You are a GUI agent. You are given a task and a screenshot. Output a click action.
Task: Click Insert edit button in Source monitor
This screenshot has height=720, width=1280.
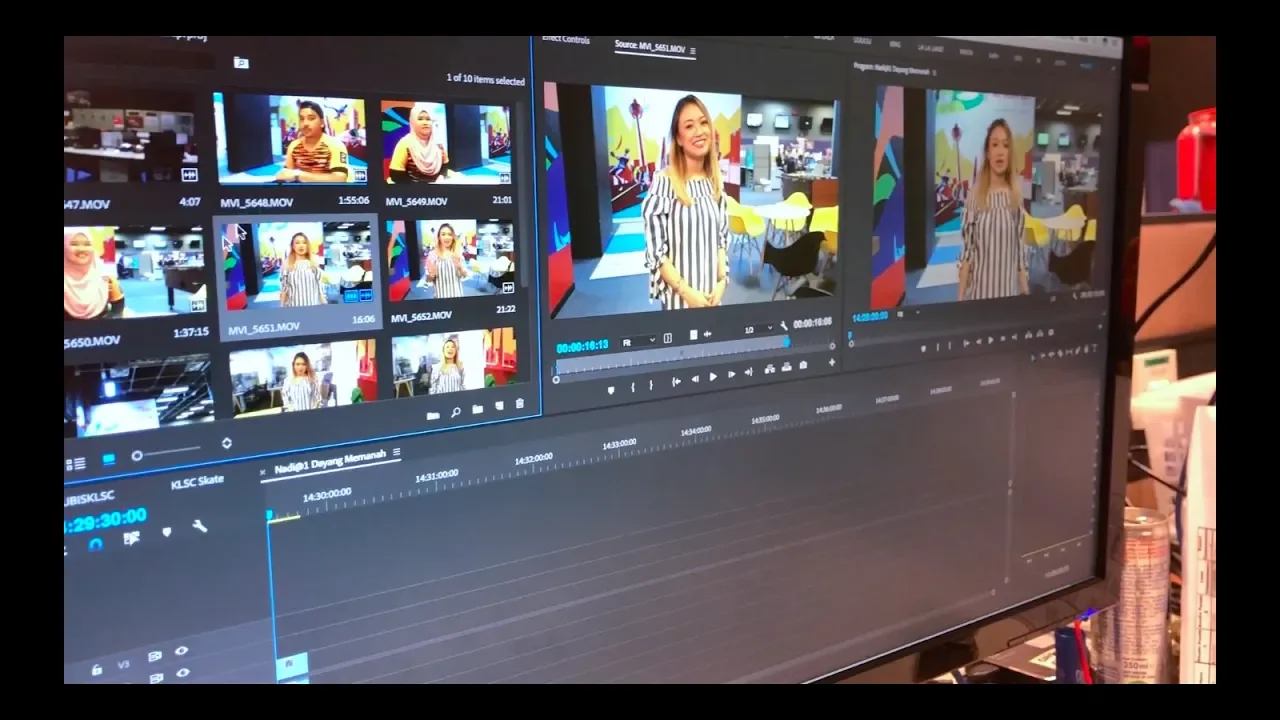point(769,369)
